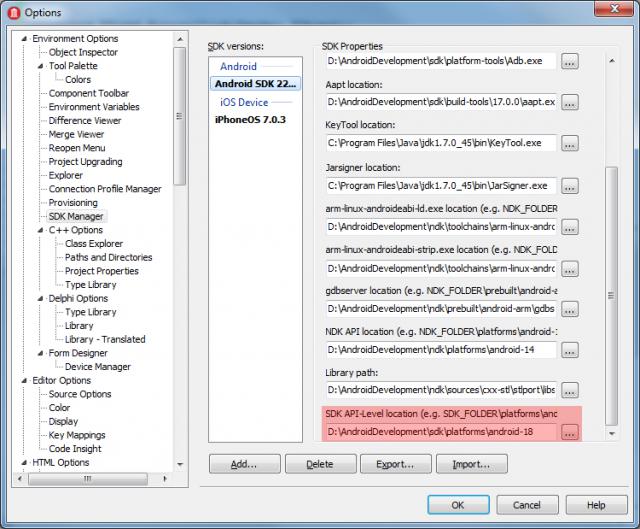Select Android SDK 22... in SDK versions
The image size is (640, 529).
click(x=256, y=84)
